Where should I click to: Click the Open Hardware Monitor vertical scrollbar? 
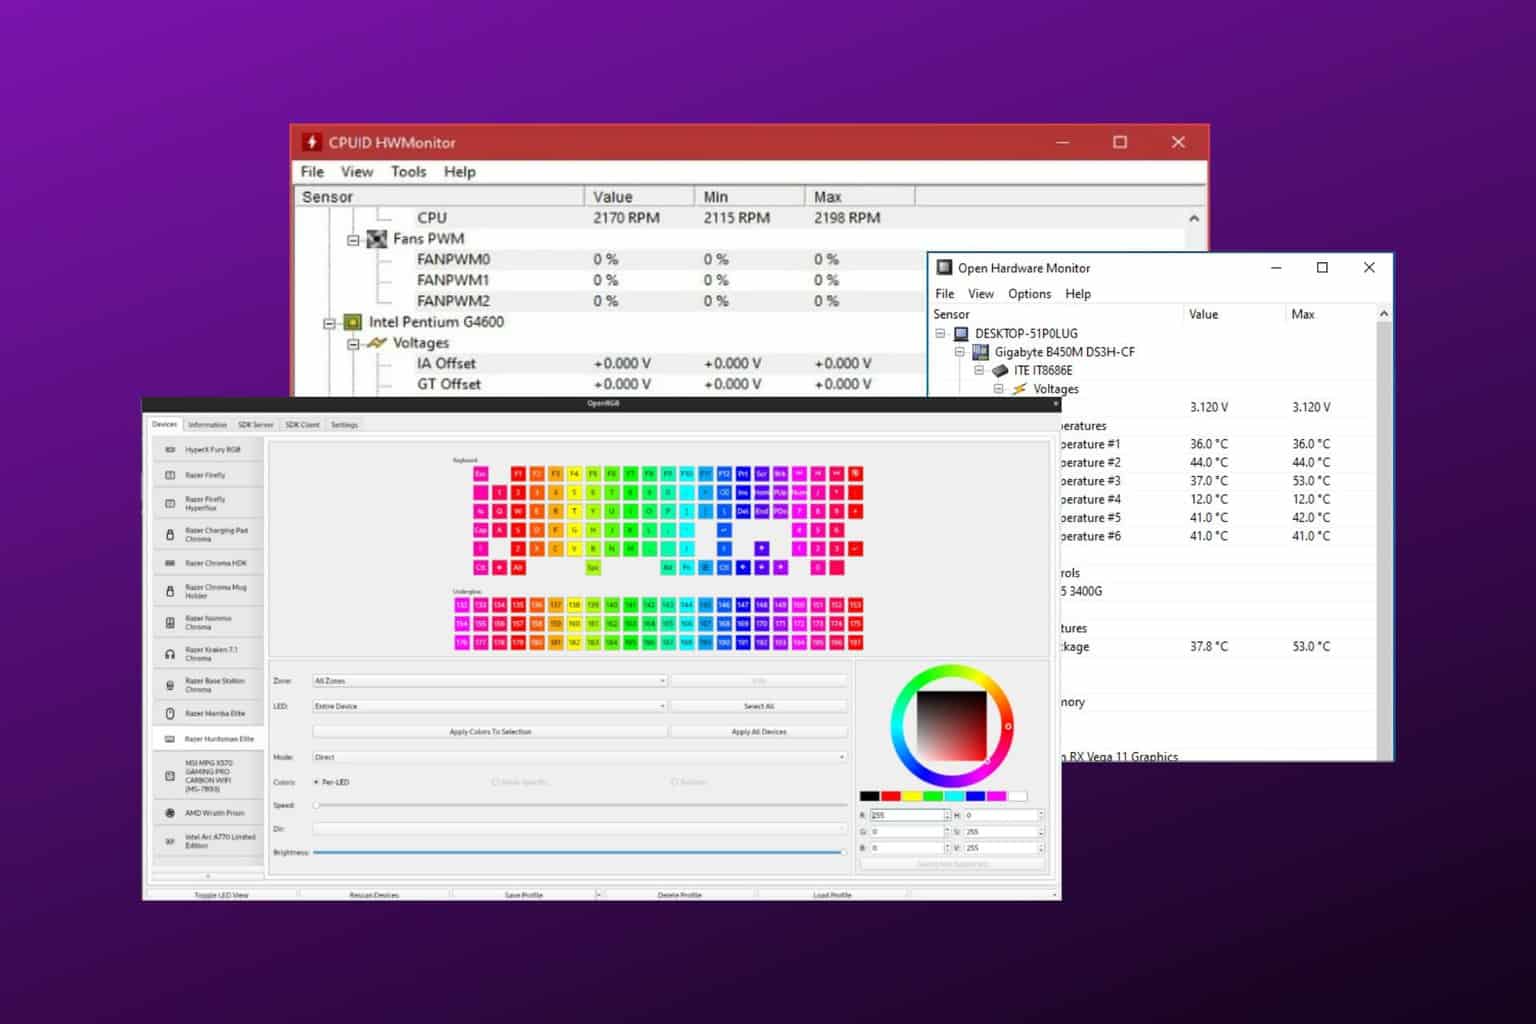pyautogui.click(x=1384, y=534)
